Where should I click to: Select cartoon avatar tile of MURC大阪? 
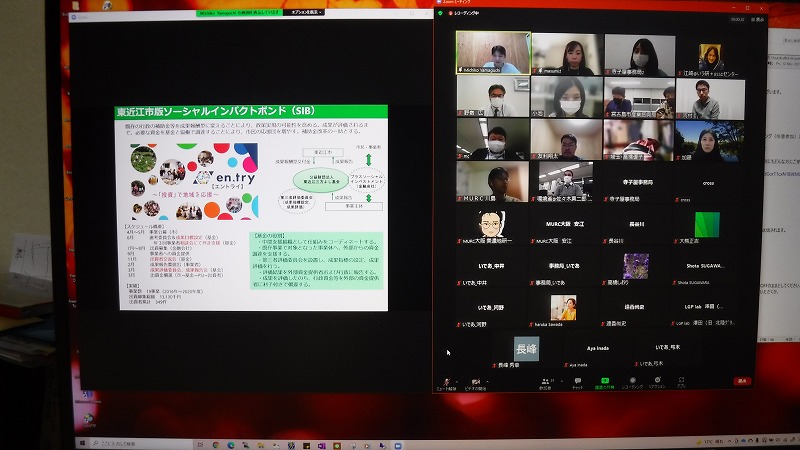pos(492,224)
